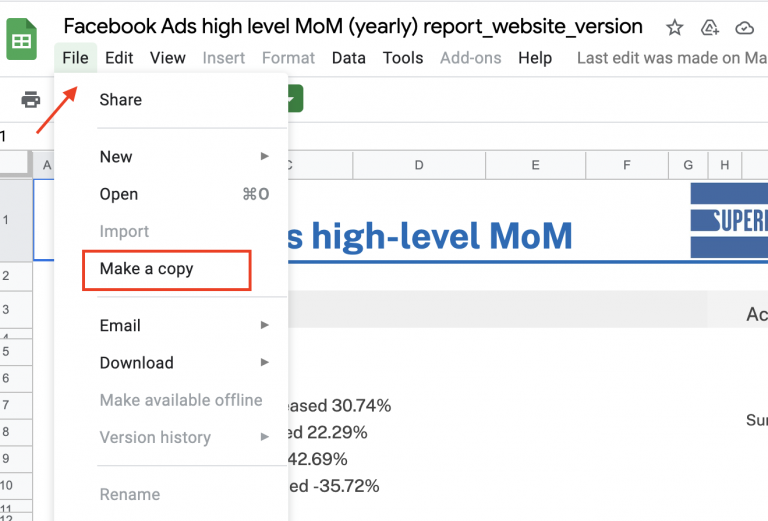Click the move to Drive folder icon
This screenshot has height=521, width=768.
710,28
